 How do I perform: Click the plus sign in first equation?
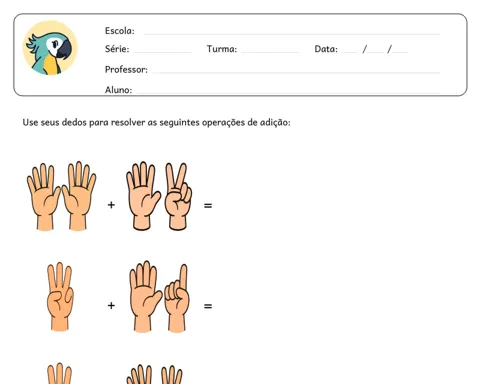click(111, 205)
